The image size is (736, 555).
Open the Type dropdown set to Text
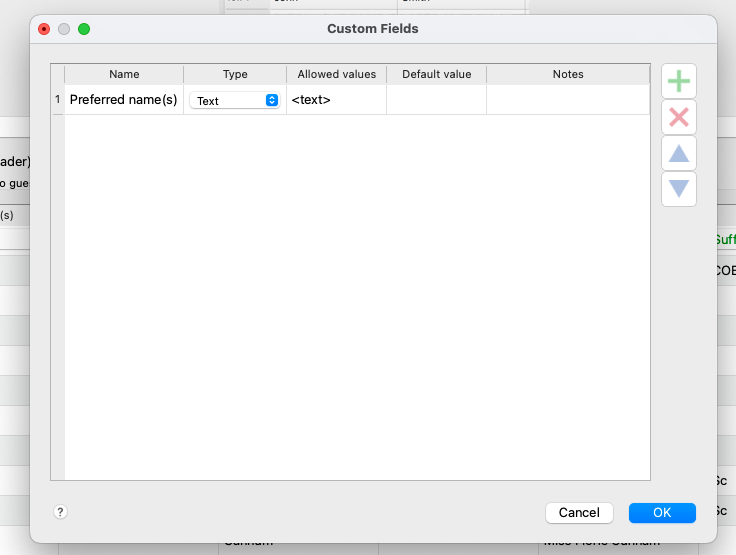pos(235,101)
